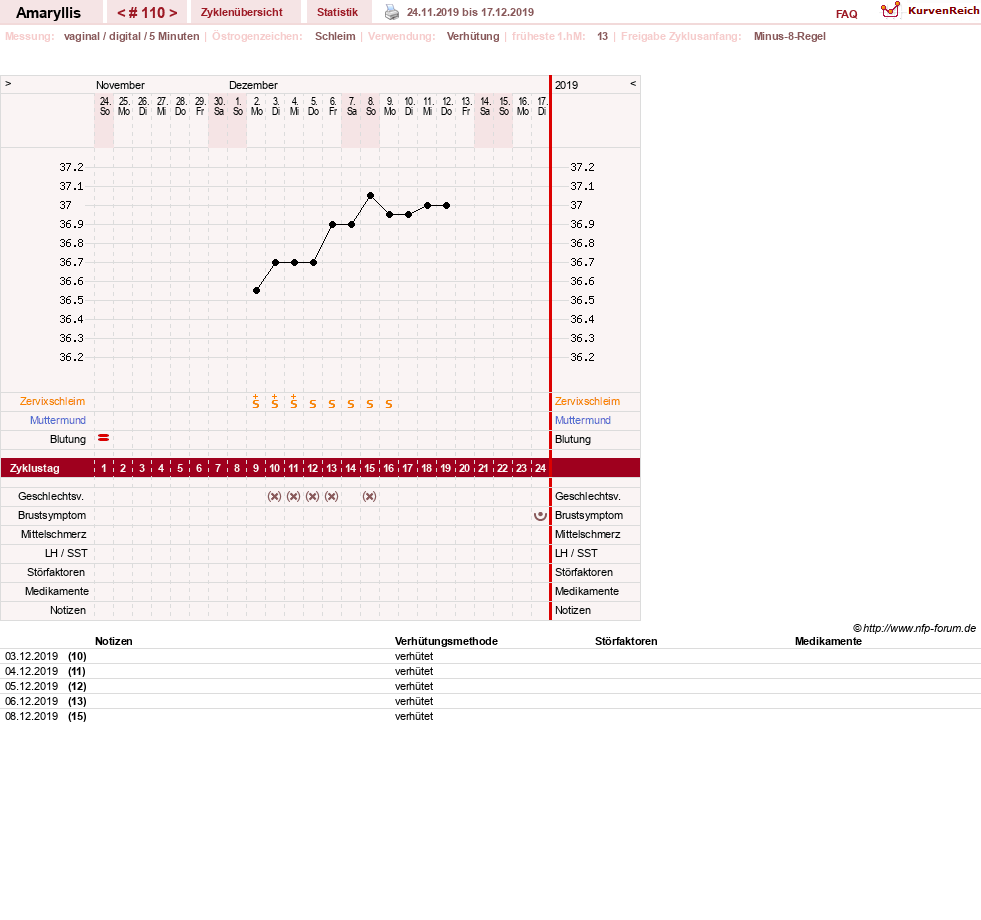Image resolution: width=981 pixels, height=920 pixels.
Task: Click the notes row dated 03.12.2019
Action: pos(490,657)
